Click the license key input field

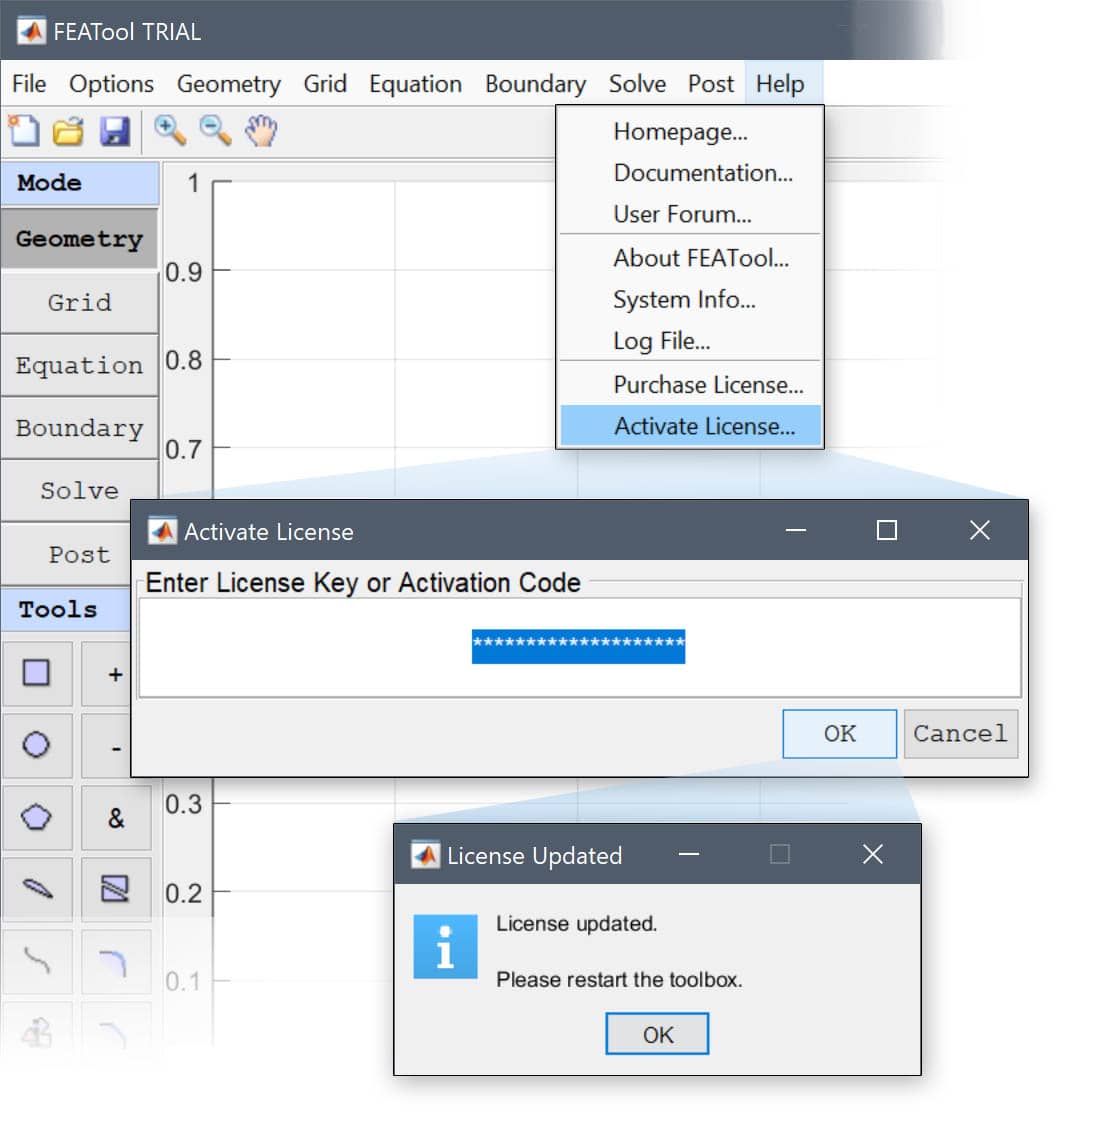tap(578, 646)
